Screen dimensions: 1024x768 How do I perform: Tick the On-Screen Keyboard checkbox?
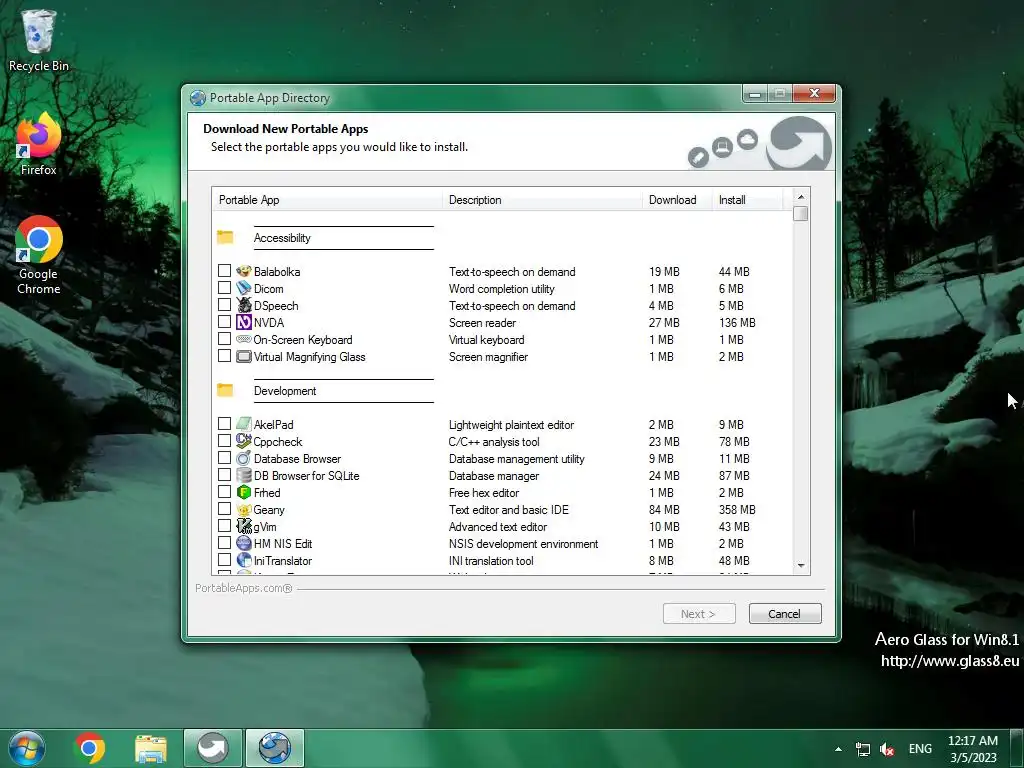click(224, 338)
